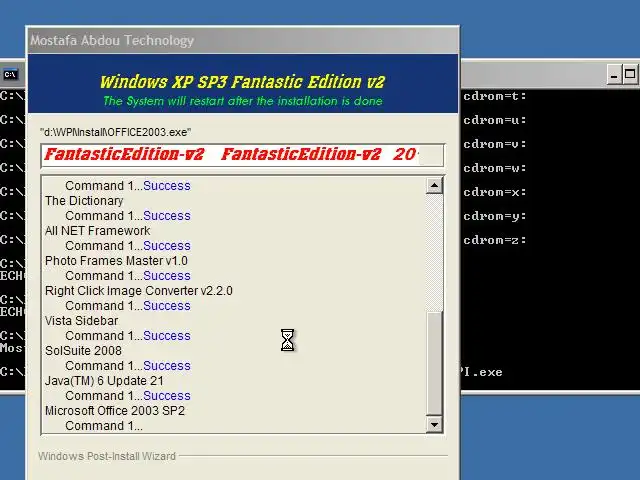
Task: Click Success under Java(TM) 6 Update 21
Action: coord(167,396)
